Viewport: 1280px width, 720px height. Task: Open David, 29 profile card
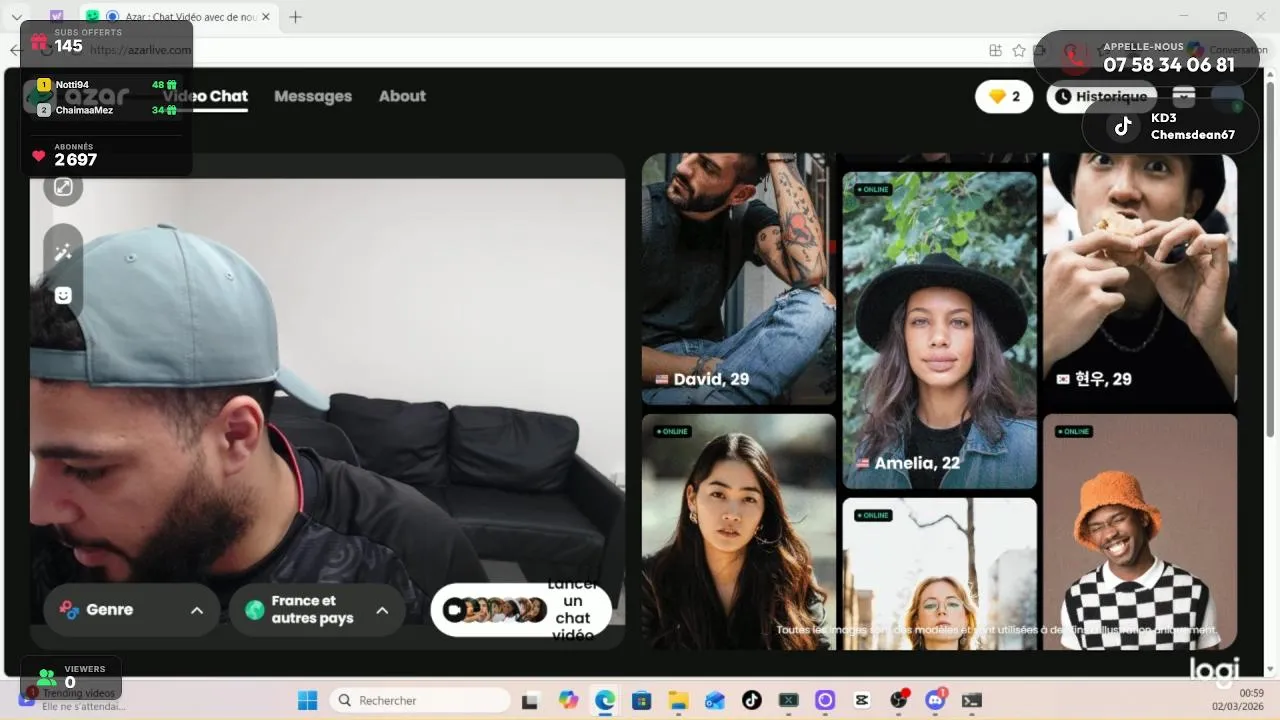738,279
